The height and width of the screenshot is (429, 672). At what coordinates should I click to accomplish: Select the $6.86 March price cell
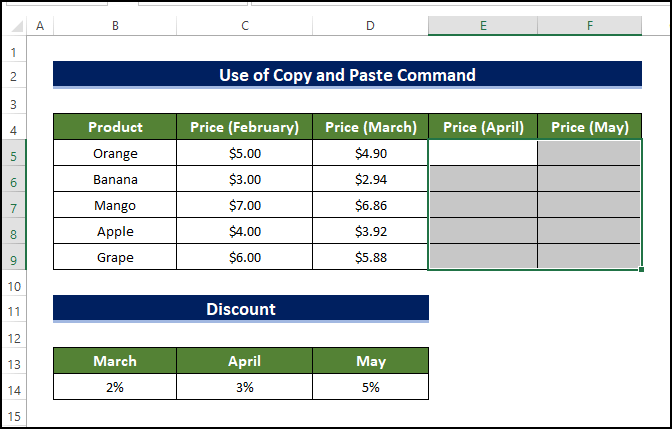coord(370,206)
